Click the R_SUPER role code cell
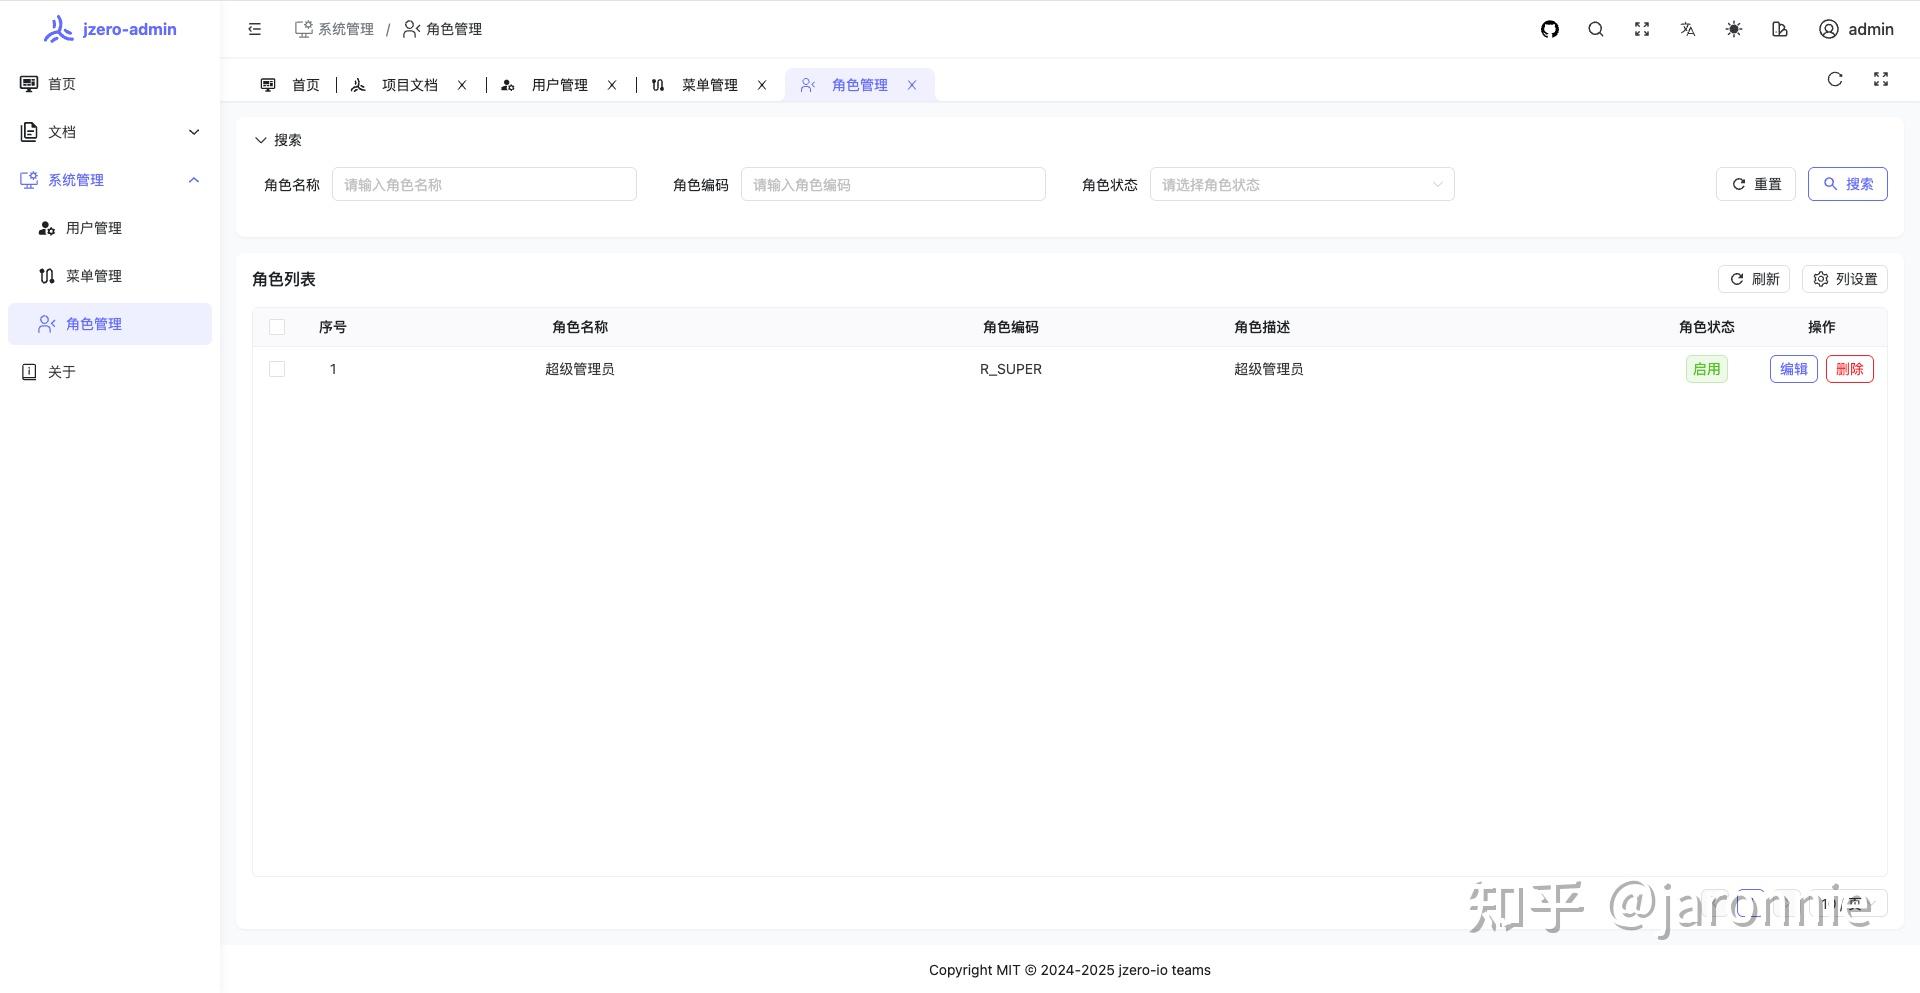This screenshot has width=1920, height=993. pos(1011,369)
